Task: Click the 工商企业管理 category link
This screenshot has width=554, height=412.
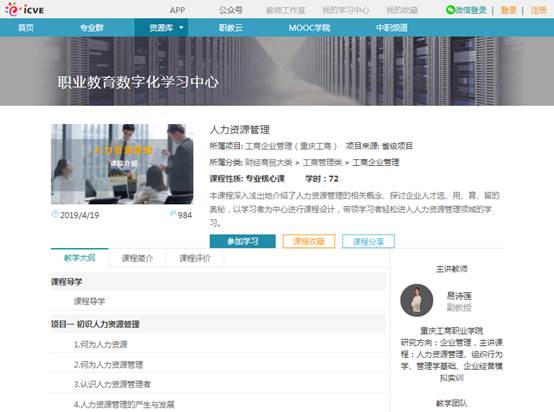Action: (376, 163)
